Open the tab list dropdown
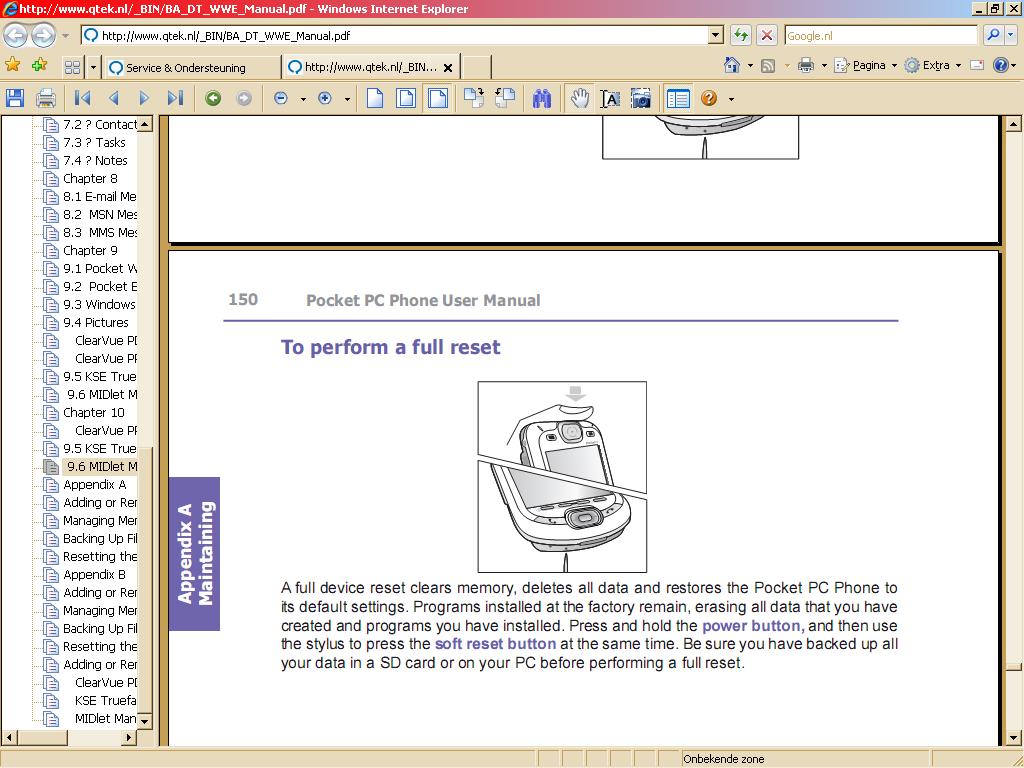1024x768 pixels. click(93, 67)
